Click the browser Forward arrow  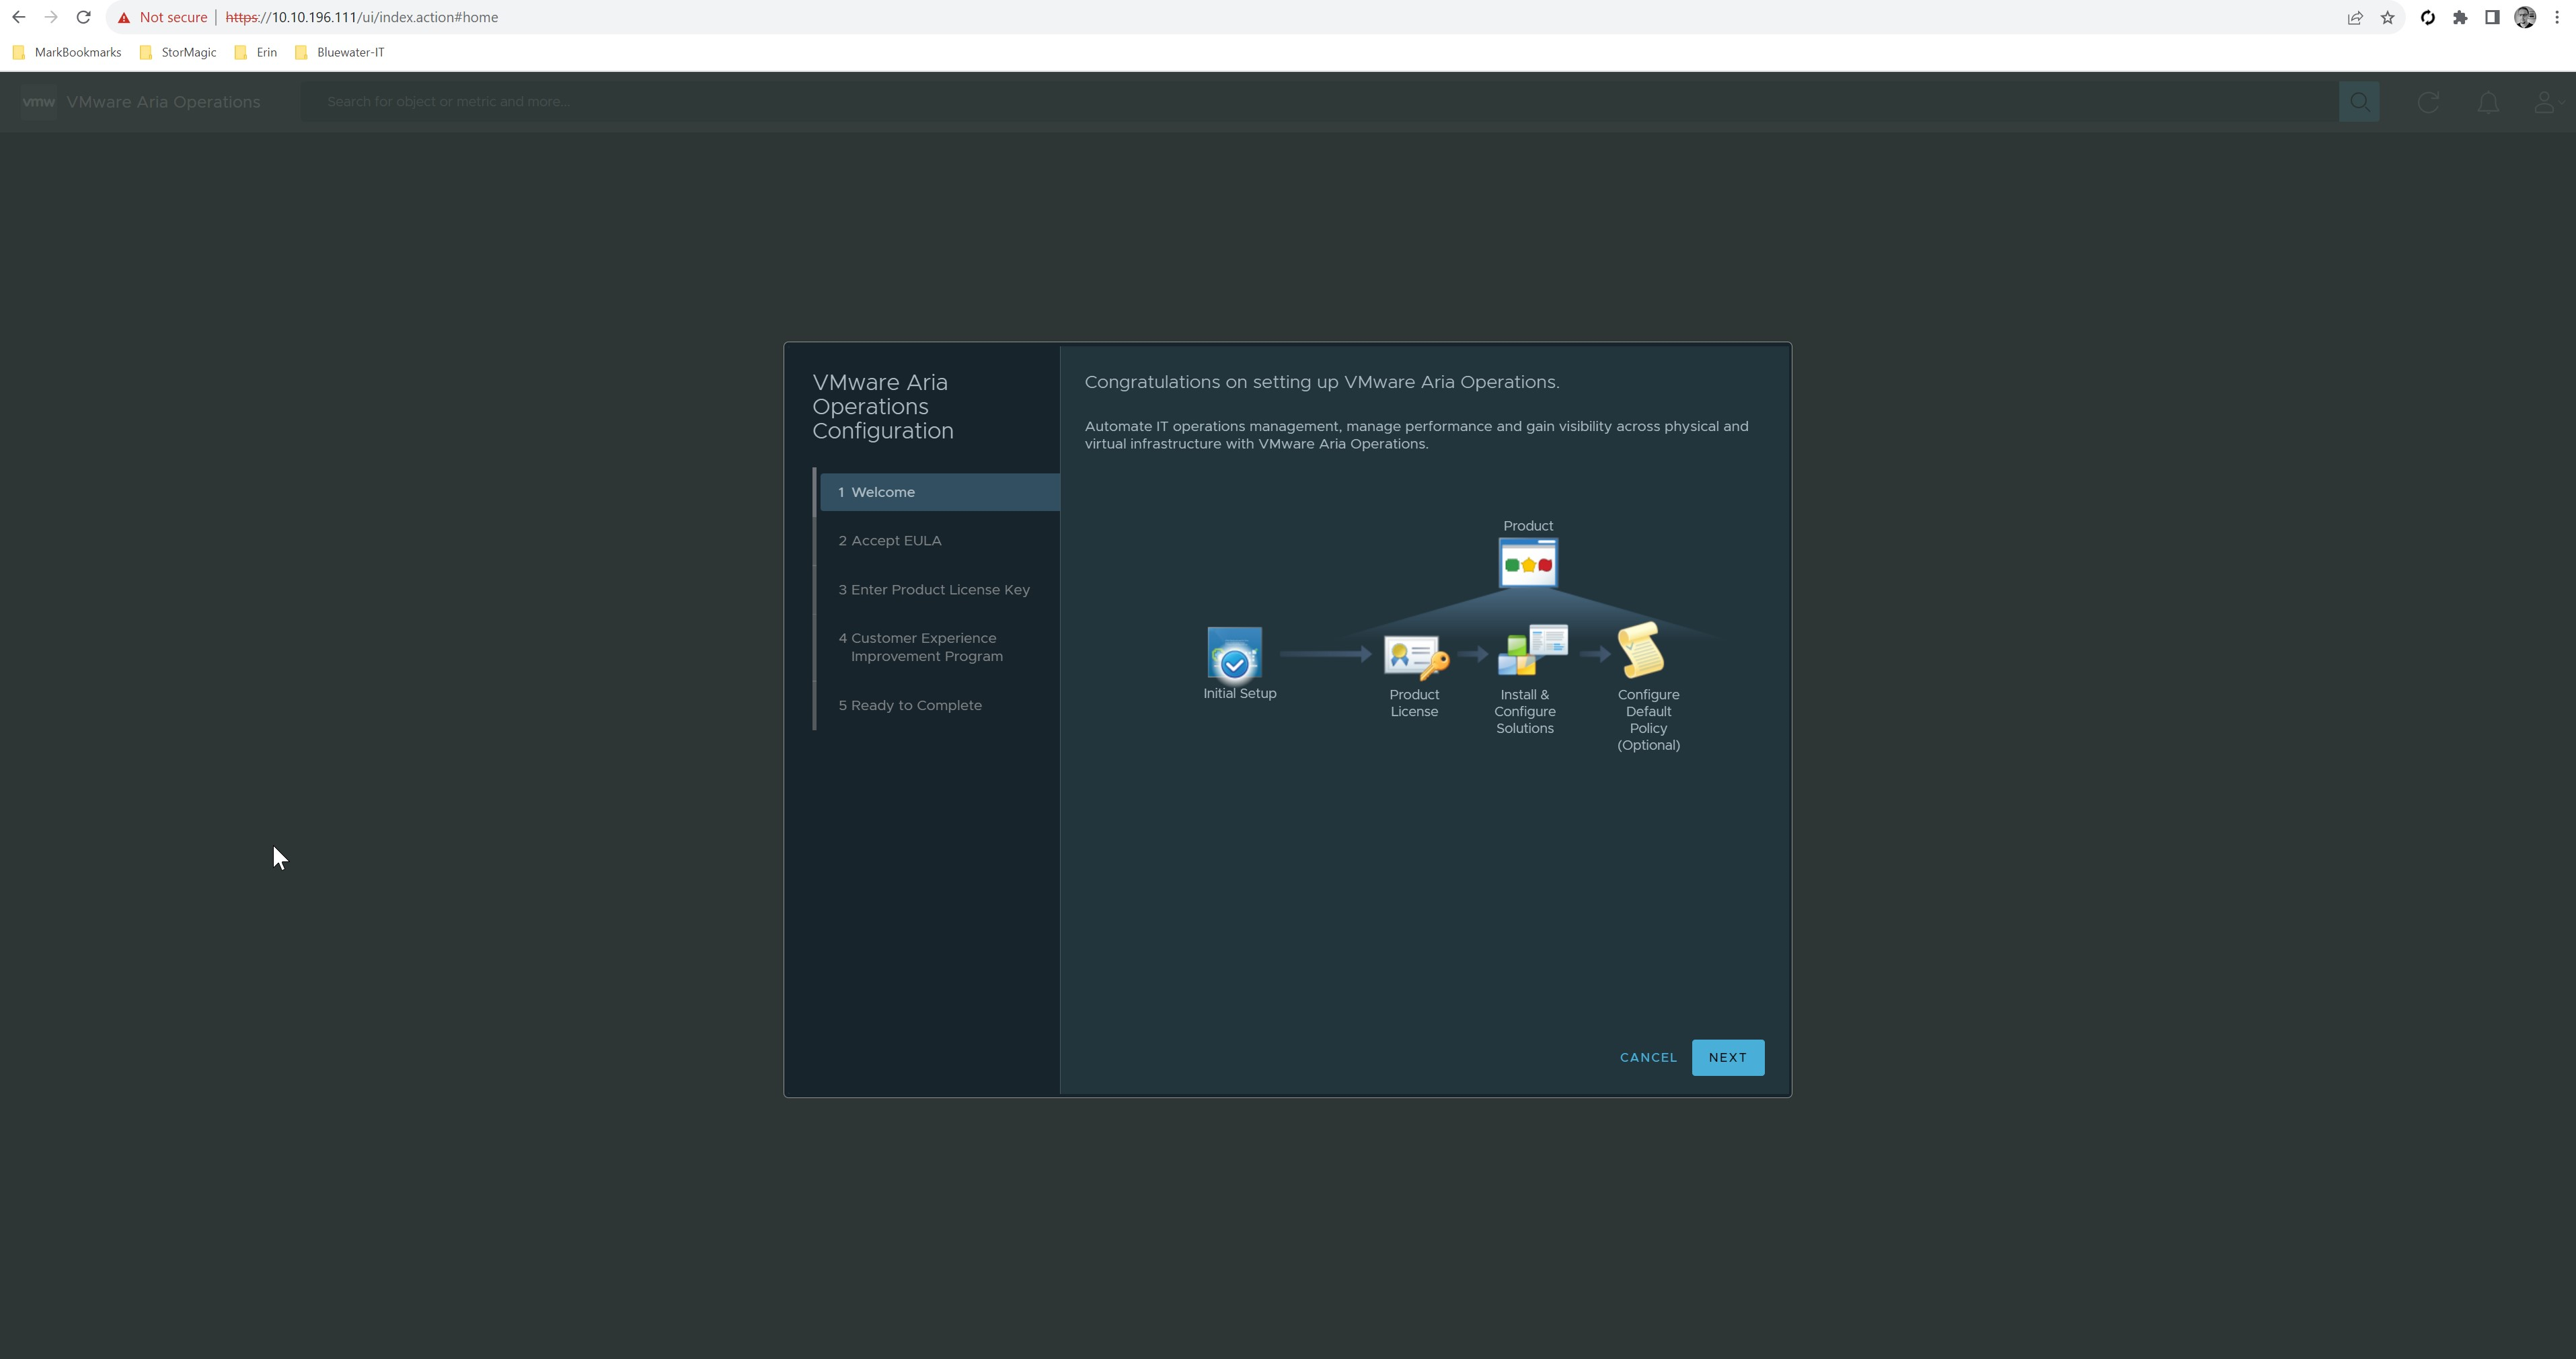51,17
